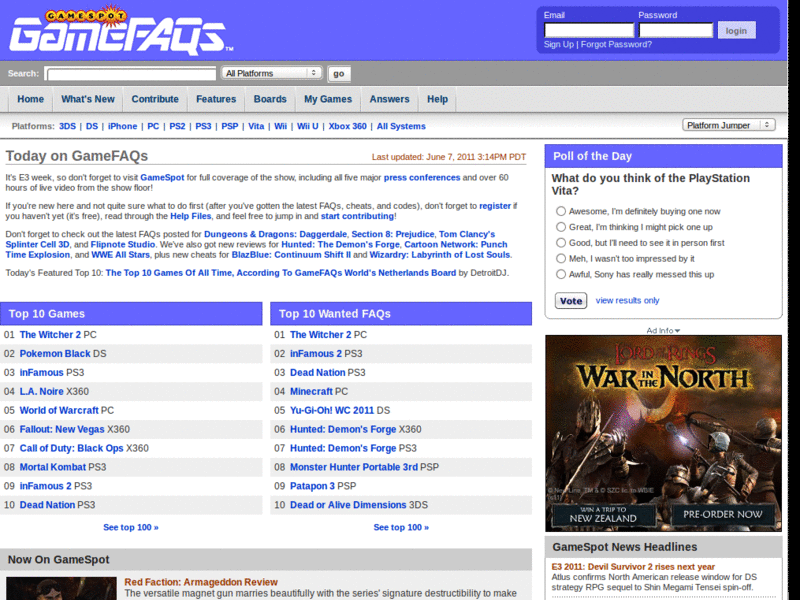Open L.A. Noire in Top 10 Games
The height and width of the screenshot is (600, 800).
pos(42,391)
